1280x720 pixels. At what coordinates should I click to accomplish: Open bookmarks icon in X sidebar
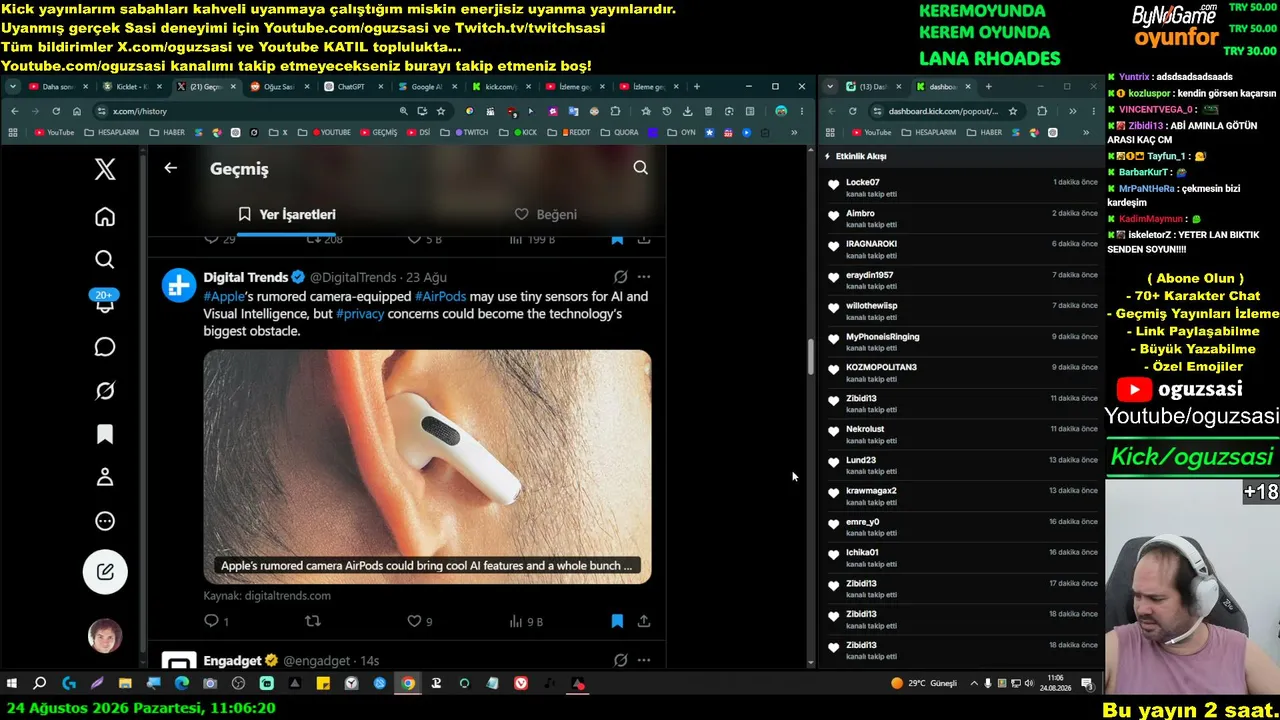point(105,434)
